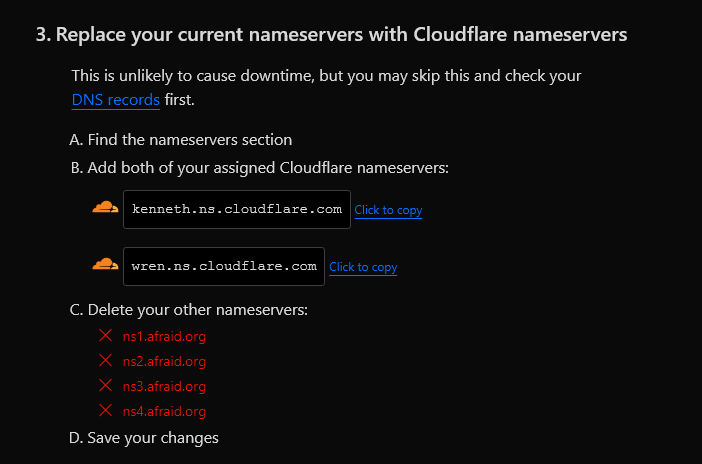
Task: Select the kenneth.ns.cloudflare.com nameserver field
Action: [237, 209]
